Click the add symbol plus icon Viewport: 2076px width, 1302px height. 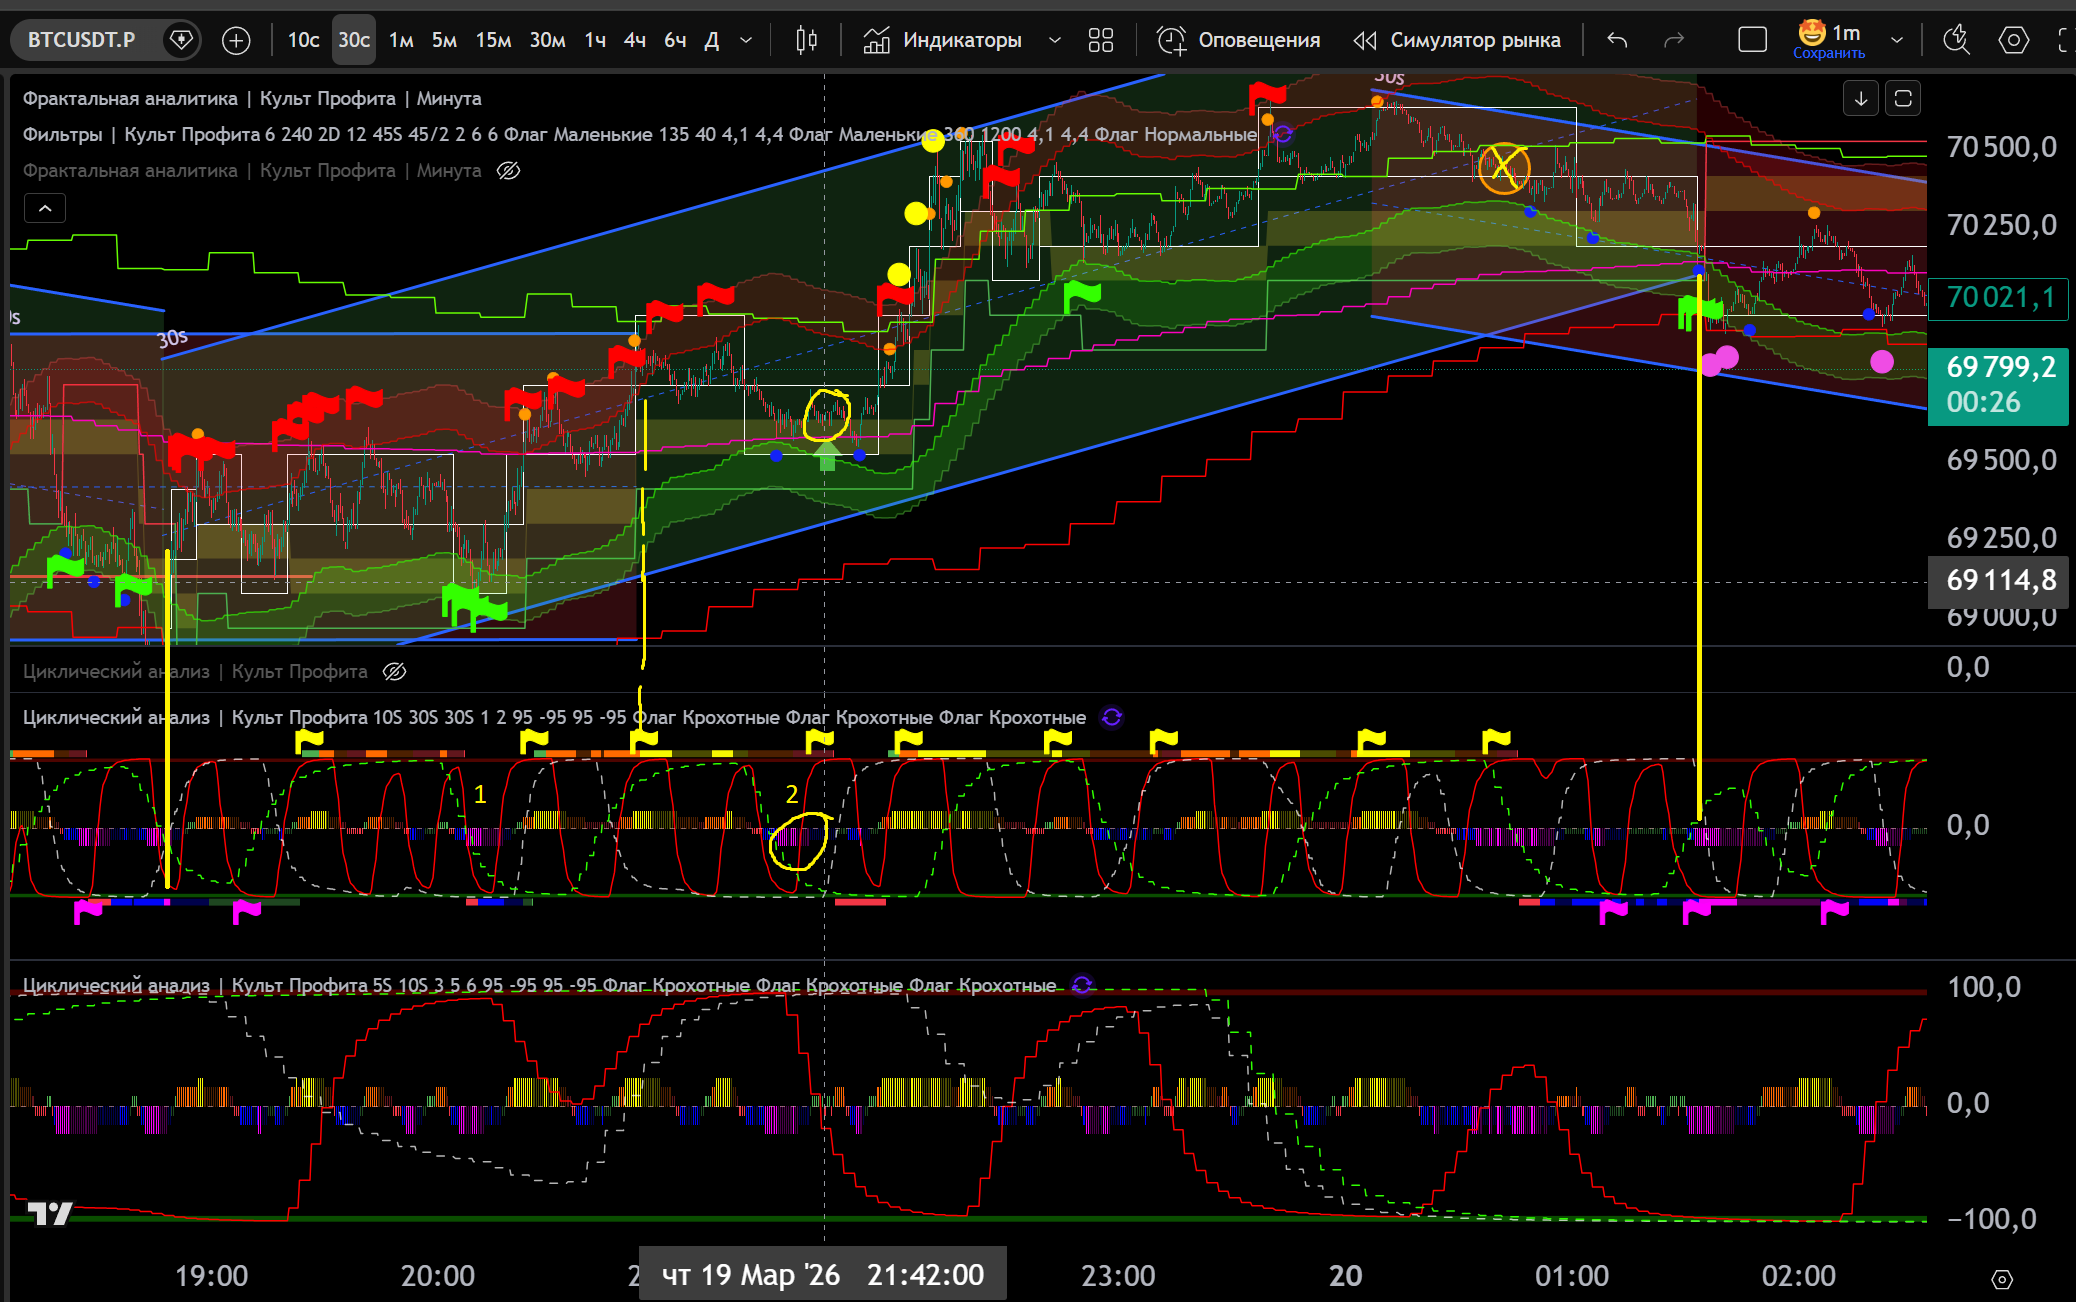(x=236, y=40)
